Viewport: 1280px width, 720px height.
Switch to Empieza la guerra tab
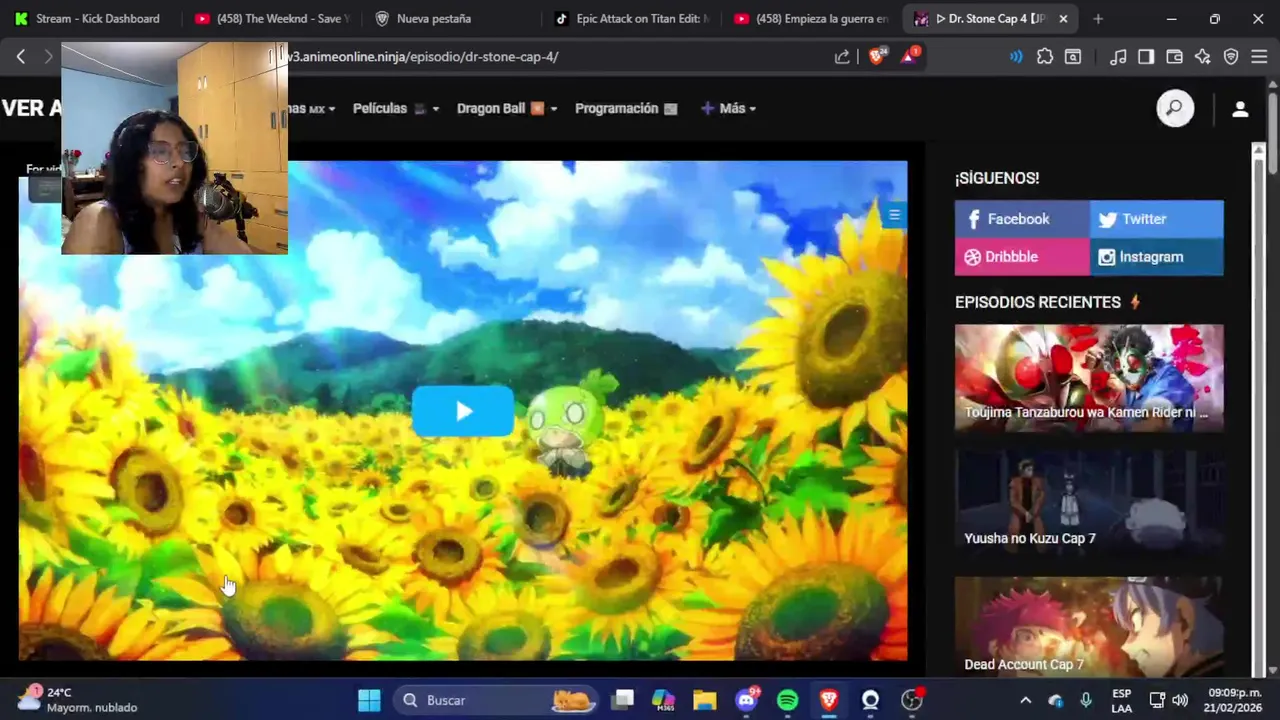pyautogui.click(x=812, y=18)
